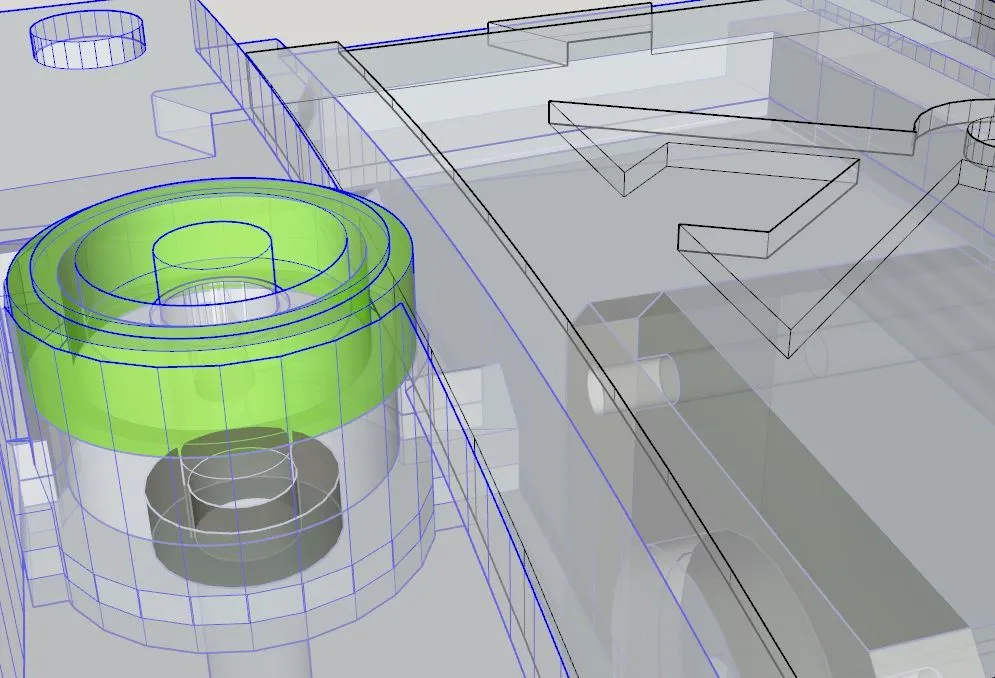This screenshot has height=678, width=995.
Task: Select the rectangular tab on the top edge
Action: (x=569, y=33)
